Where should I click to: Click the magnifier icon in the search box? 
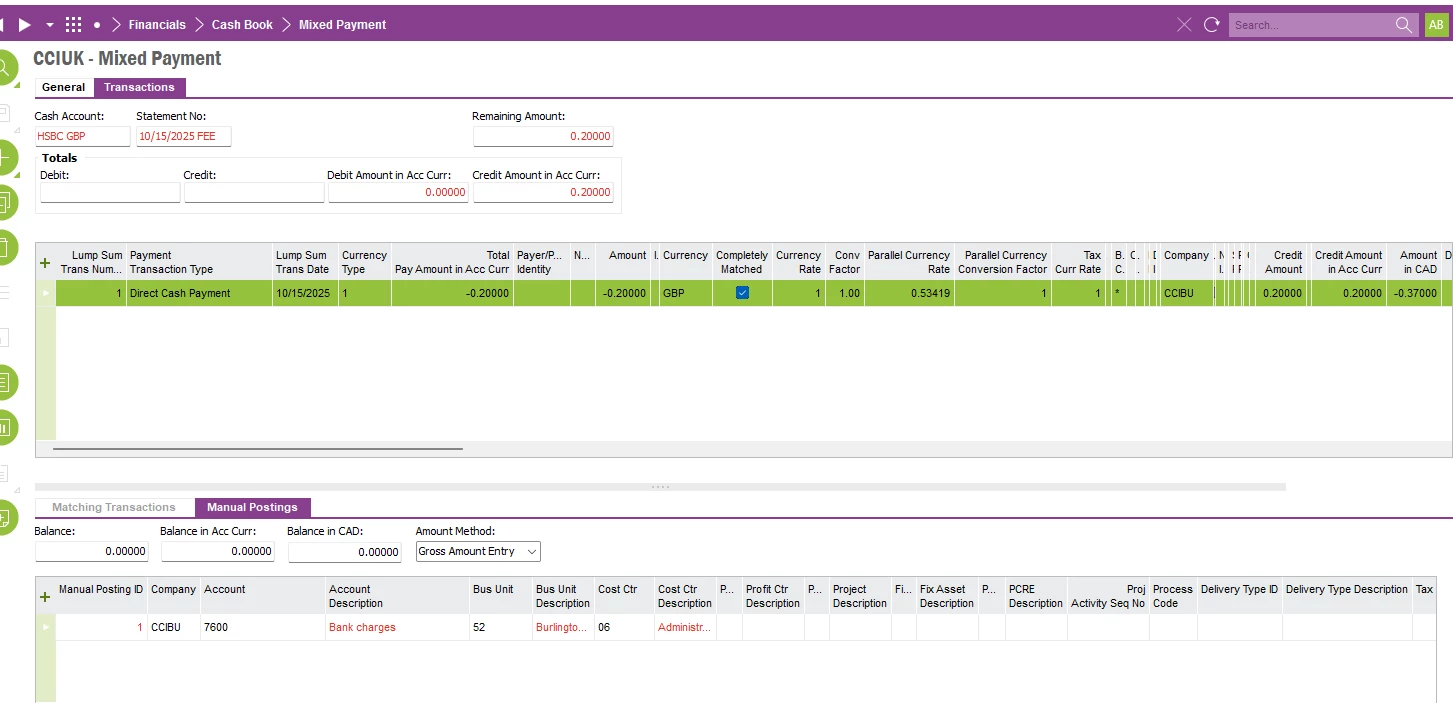1405,25
